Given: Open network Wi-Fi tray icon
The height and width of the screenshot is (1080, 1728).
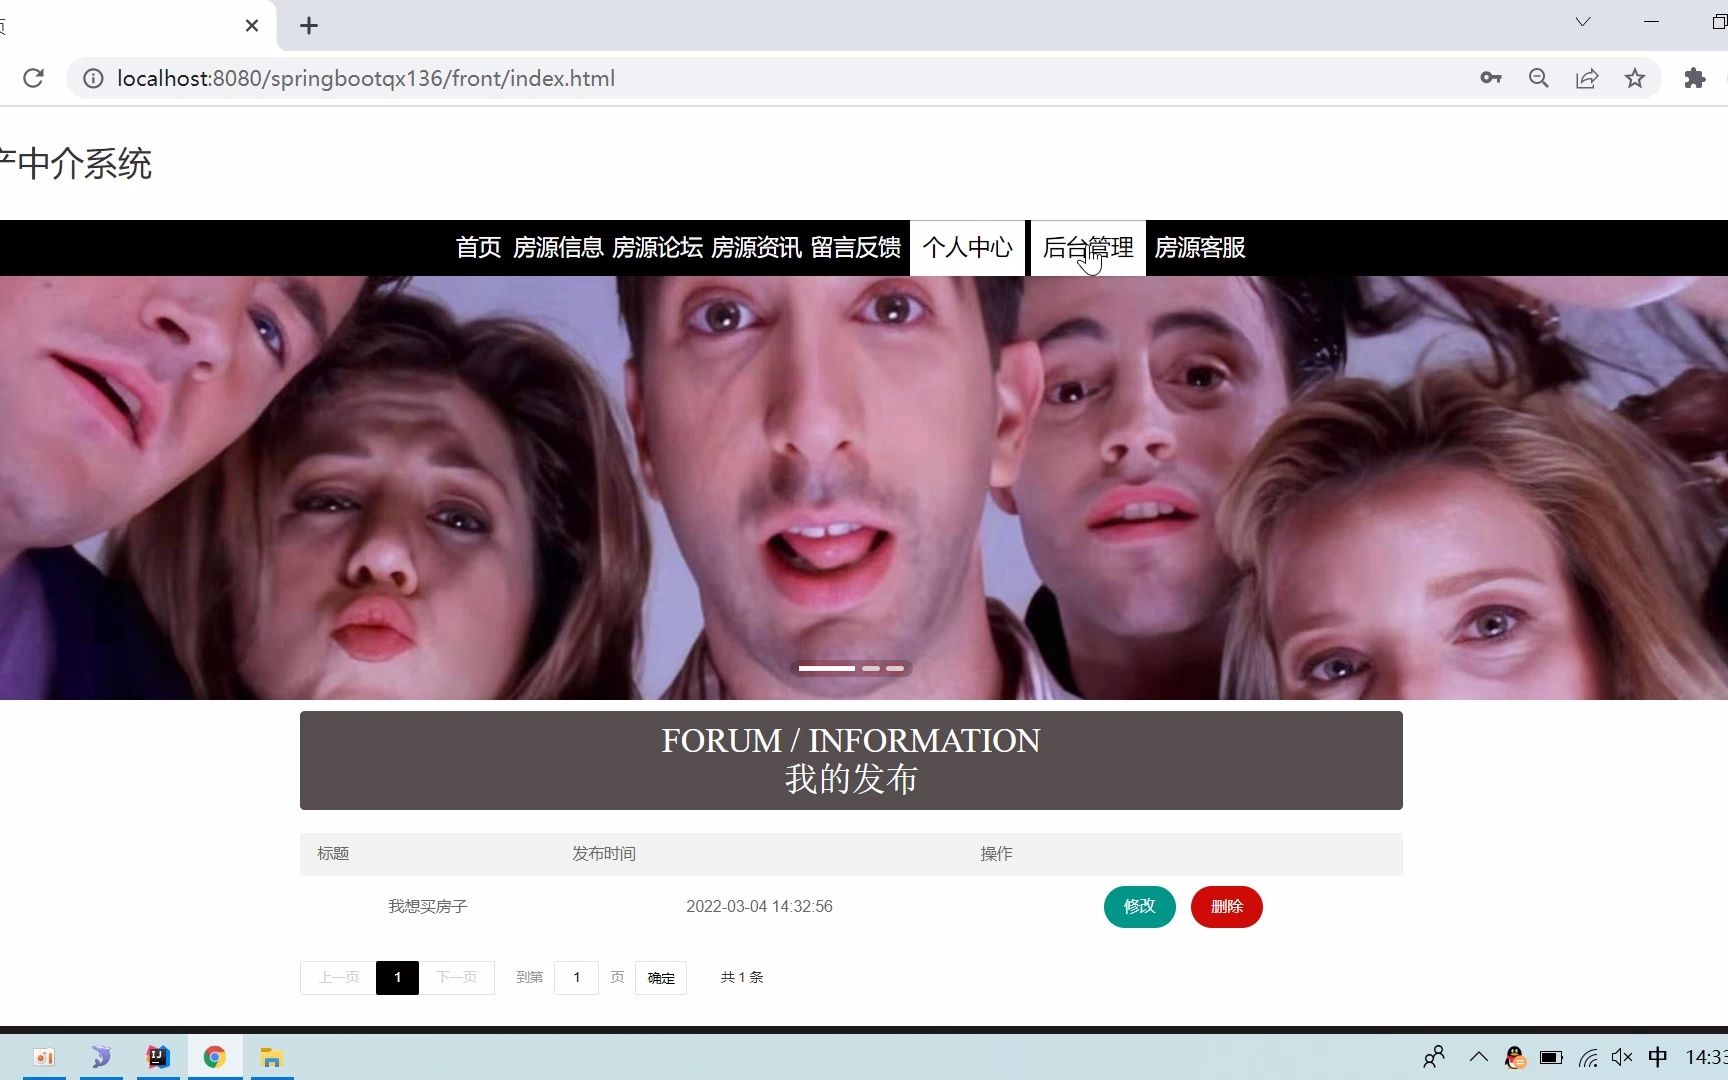Looking at the screenshot, I should [1588, 1057].
